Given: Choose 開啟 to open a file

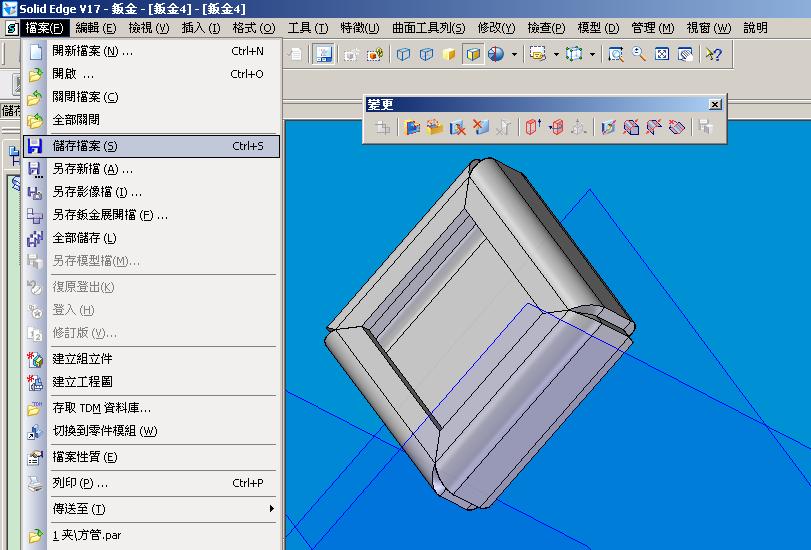Looking at the screenshot, I should click(151, 74).
